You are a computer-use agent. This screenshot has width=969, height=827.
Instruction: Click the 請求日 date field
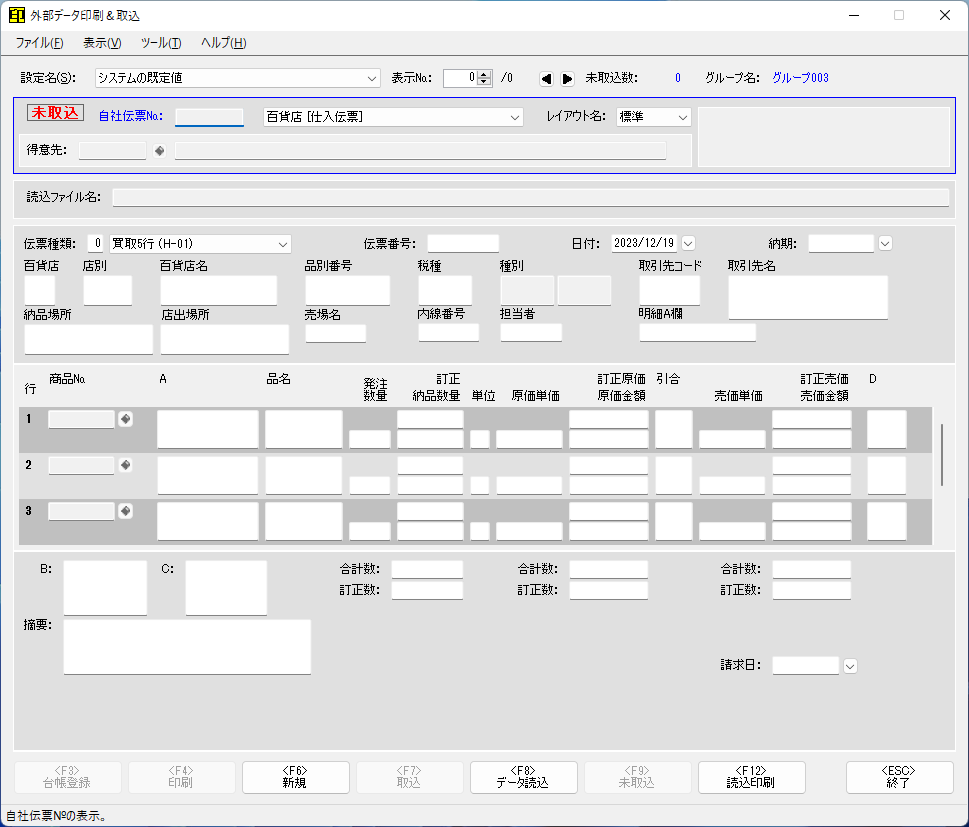pos(805,666)
